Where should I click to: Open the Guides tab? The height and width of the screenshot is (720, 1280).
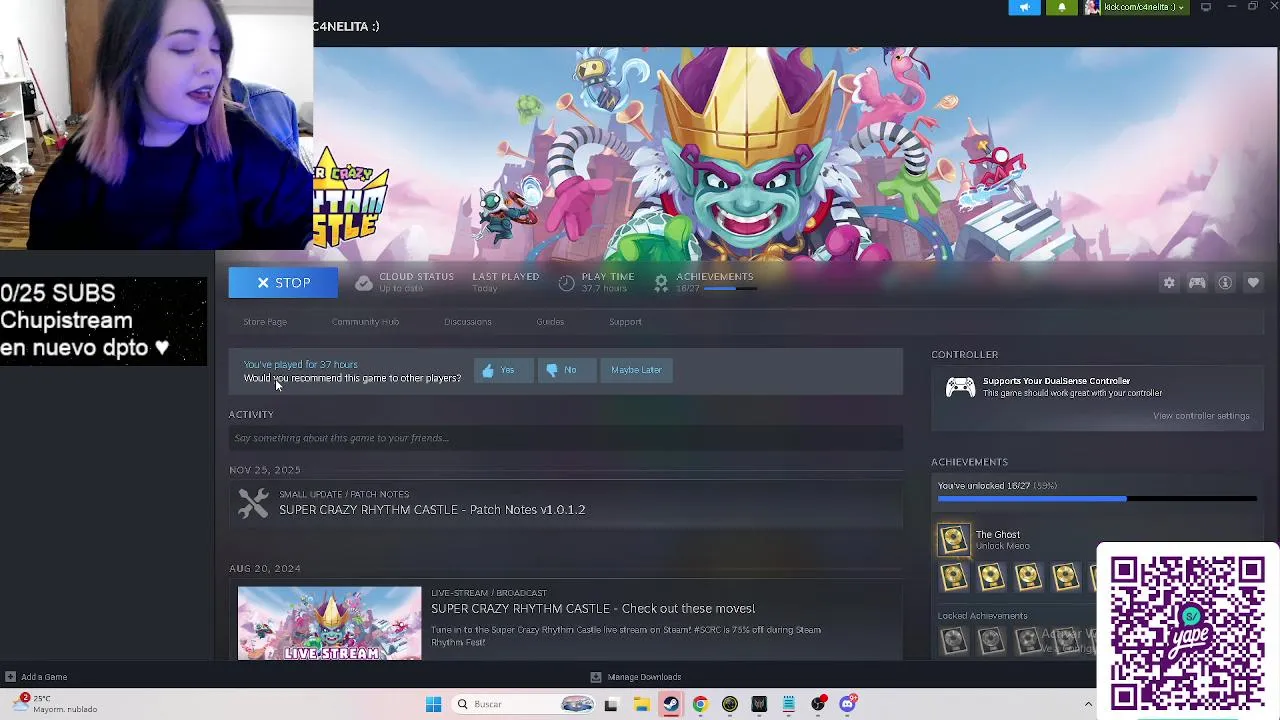[x=550, y=322]
